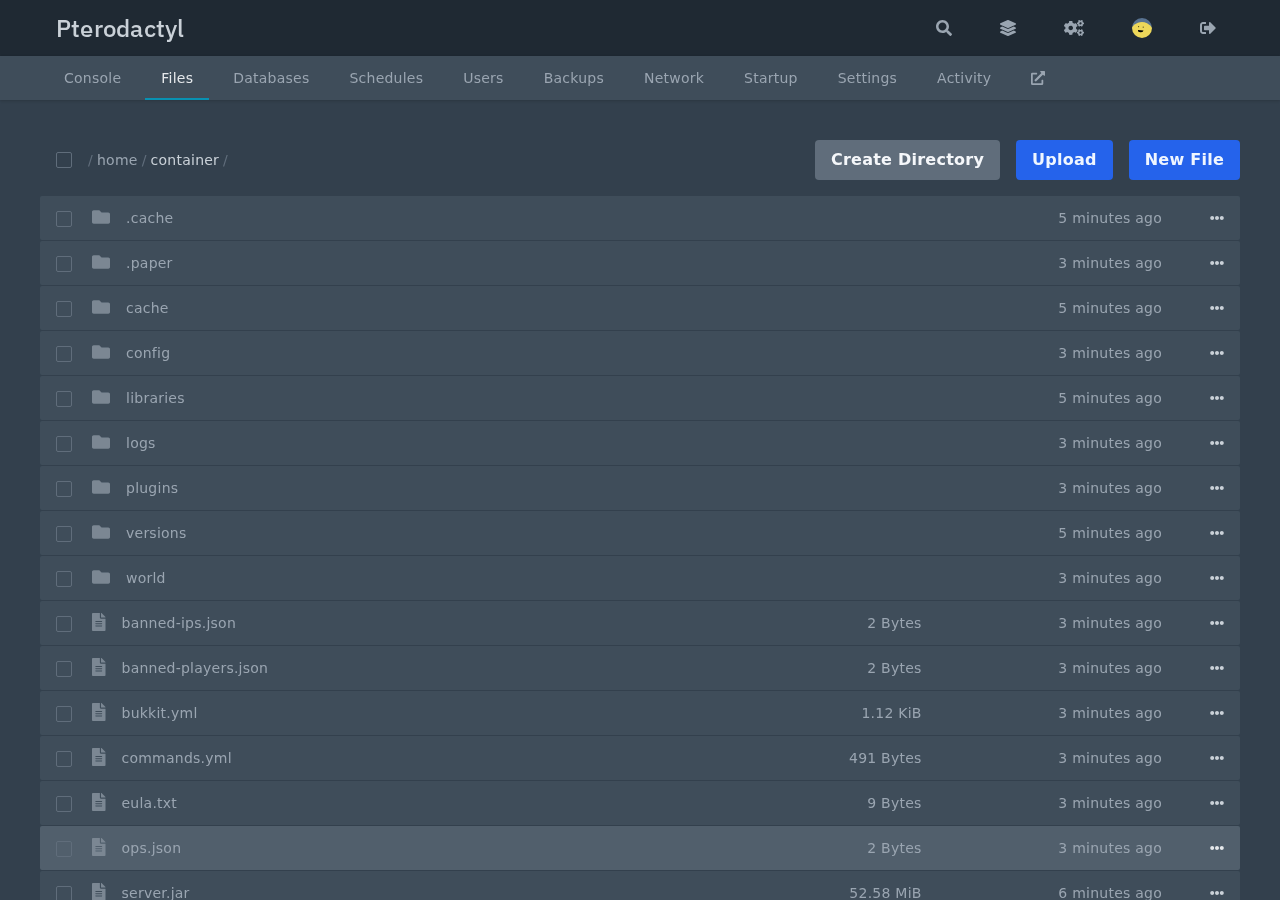This screenshot has width=1280, height=900.
Task: Open the account avatar icon
Action: [x=1142, y=28]
